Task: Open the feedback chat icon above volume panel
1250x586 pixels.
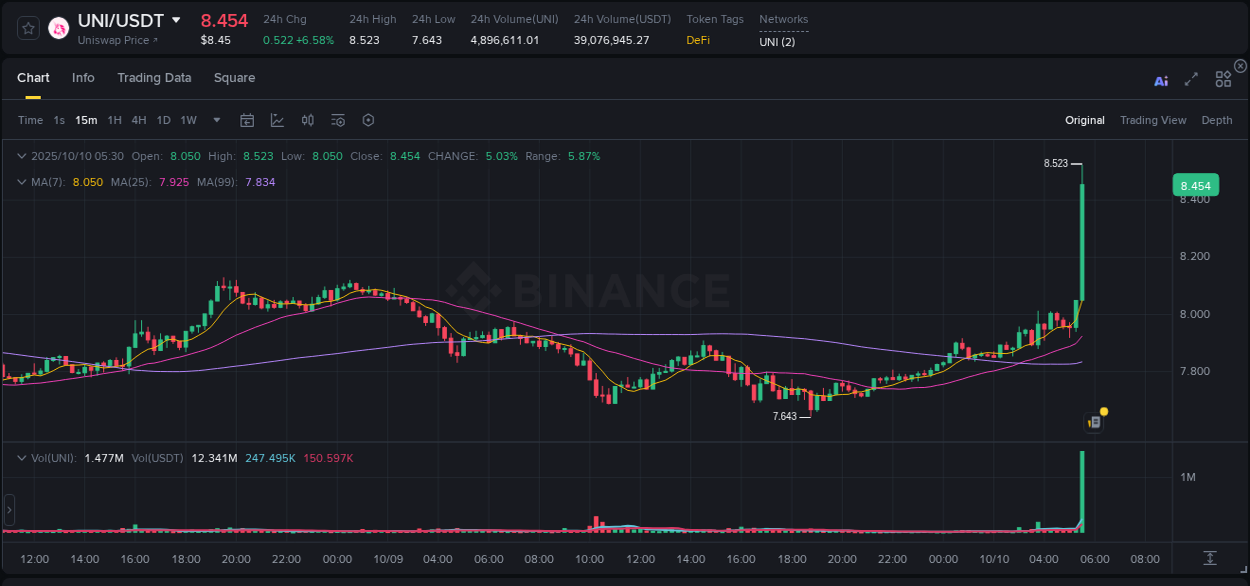Action: coord(1093,421)
